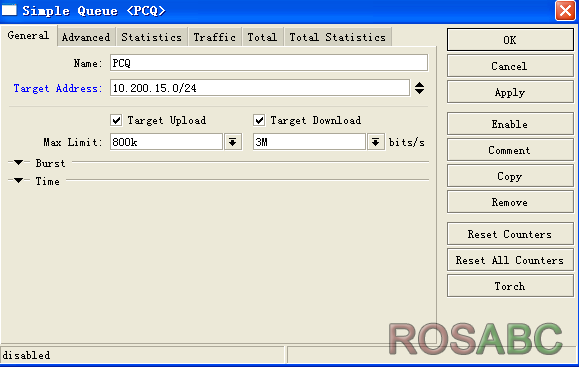
Task: Switch to the Traffic tab
Action: [x=215, y=37]
